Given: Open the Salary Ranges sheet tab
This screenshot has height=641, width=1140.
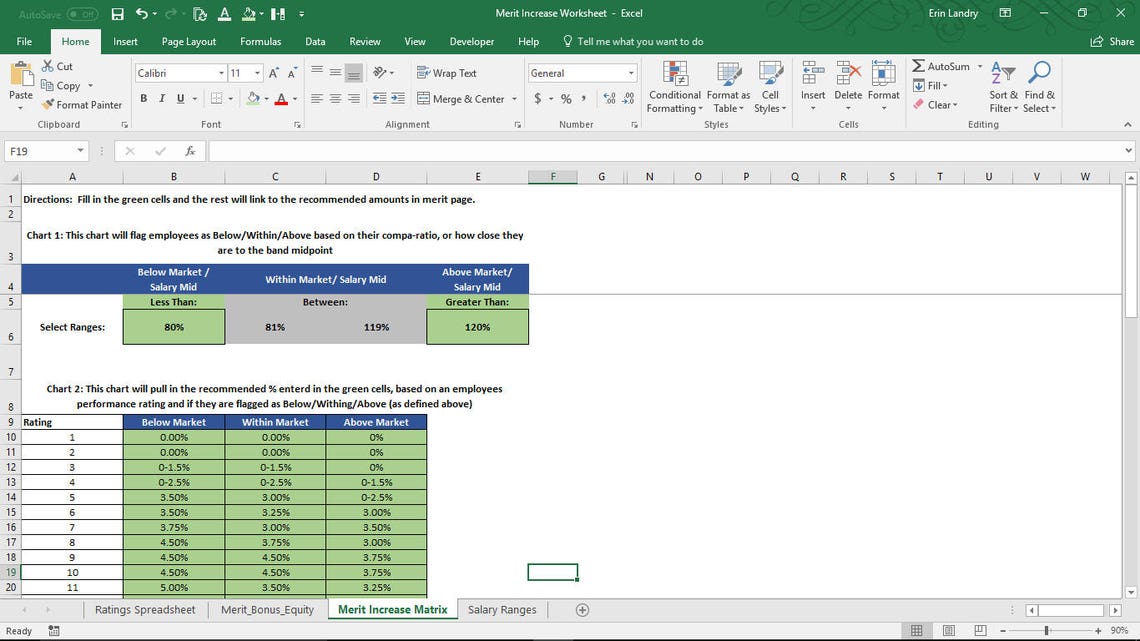Looking at the screenshot, I should (503, 610).
